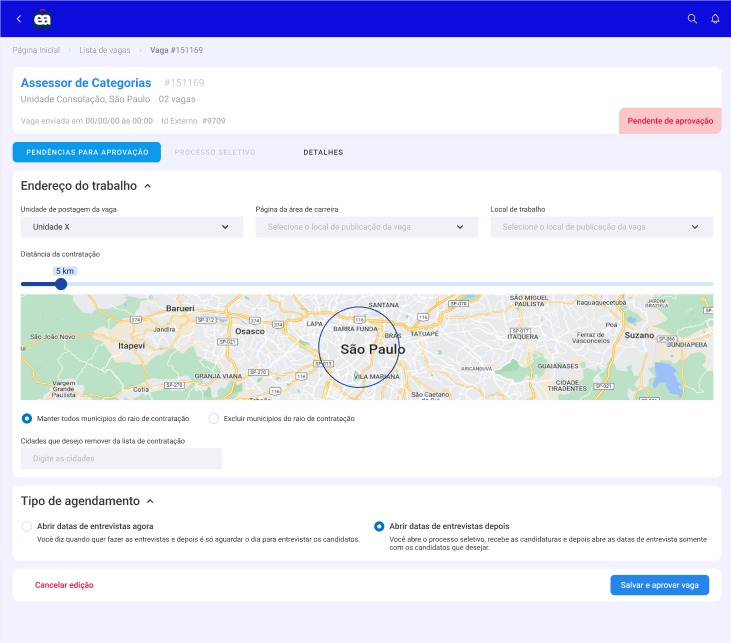Click Cancelar edição link
Image resolution: width=731 pixels, height=643 pixels.
[x=64, y=585]
